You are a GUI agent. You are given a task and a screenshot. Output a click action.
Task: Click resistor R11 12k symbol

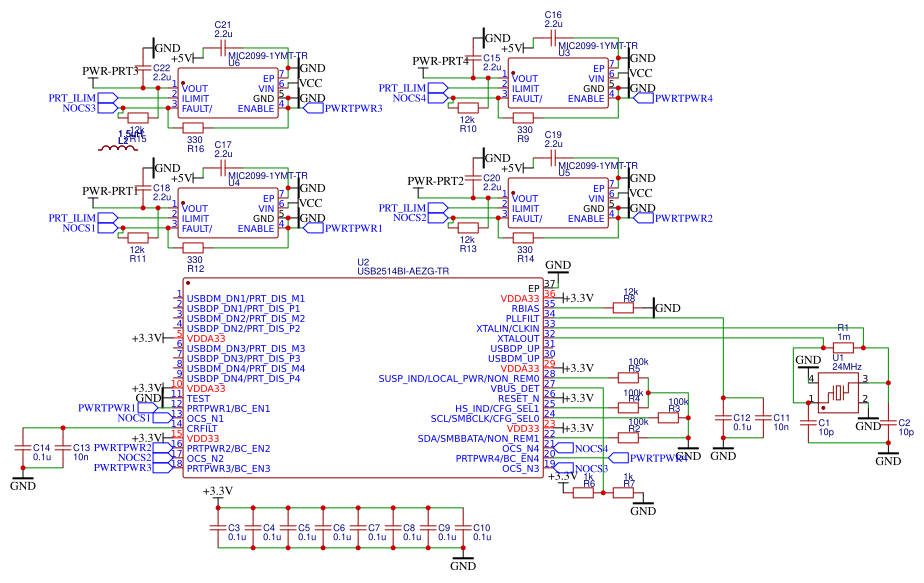click(138, 238)
